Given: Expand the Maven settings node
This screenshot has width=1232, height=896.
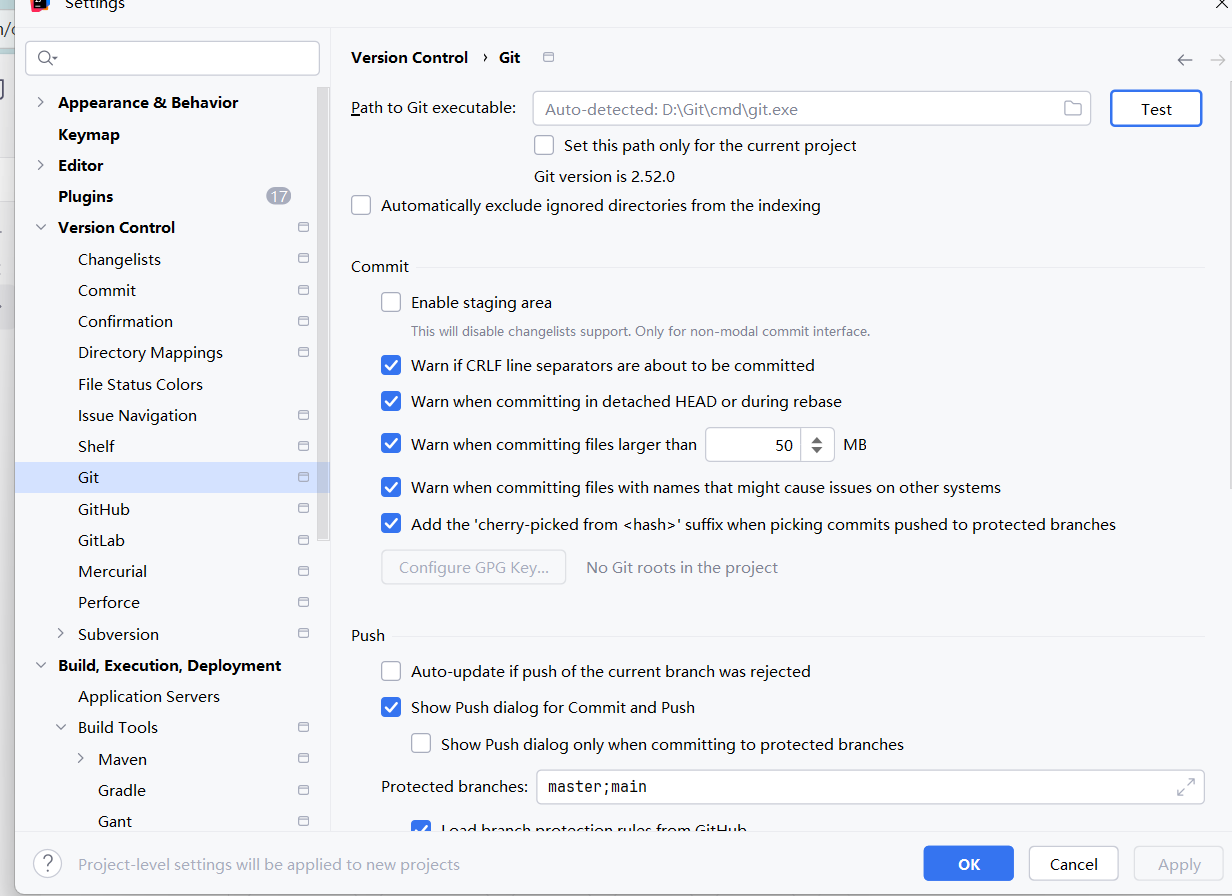Looking at the screenshot, I should click(x=81, y=759).
